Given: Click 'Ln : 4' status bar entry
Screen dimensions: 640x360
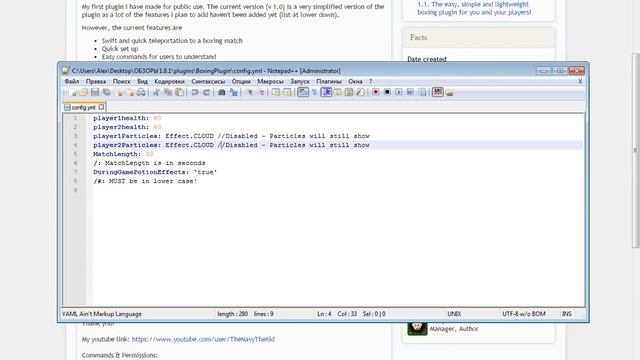Looking at the screenshot, I should tap(324, 314).
